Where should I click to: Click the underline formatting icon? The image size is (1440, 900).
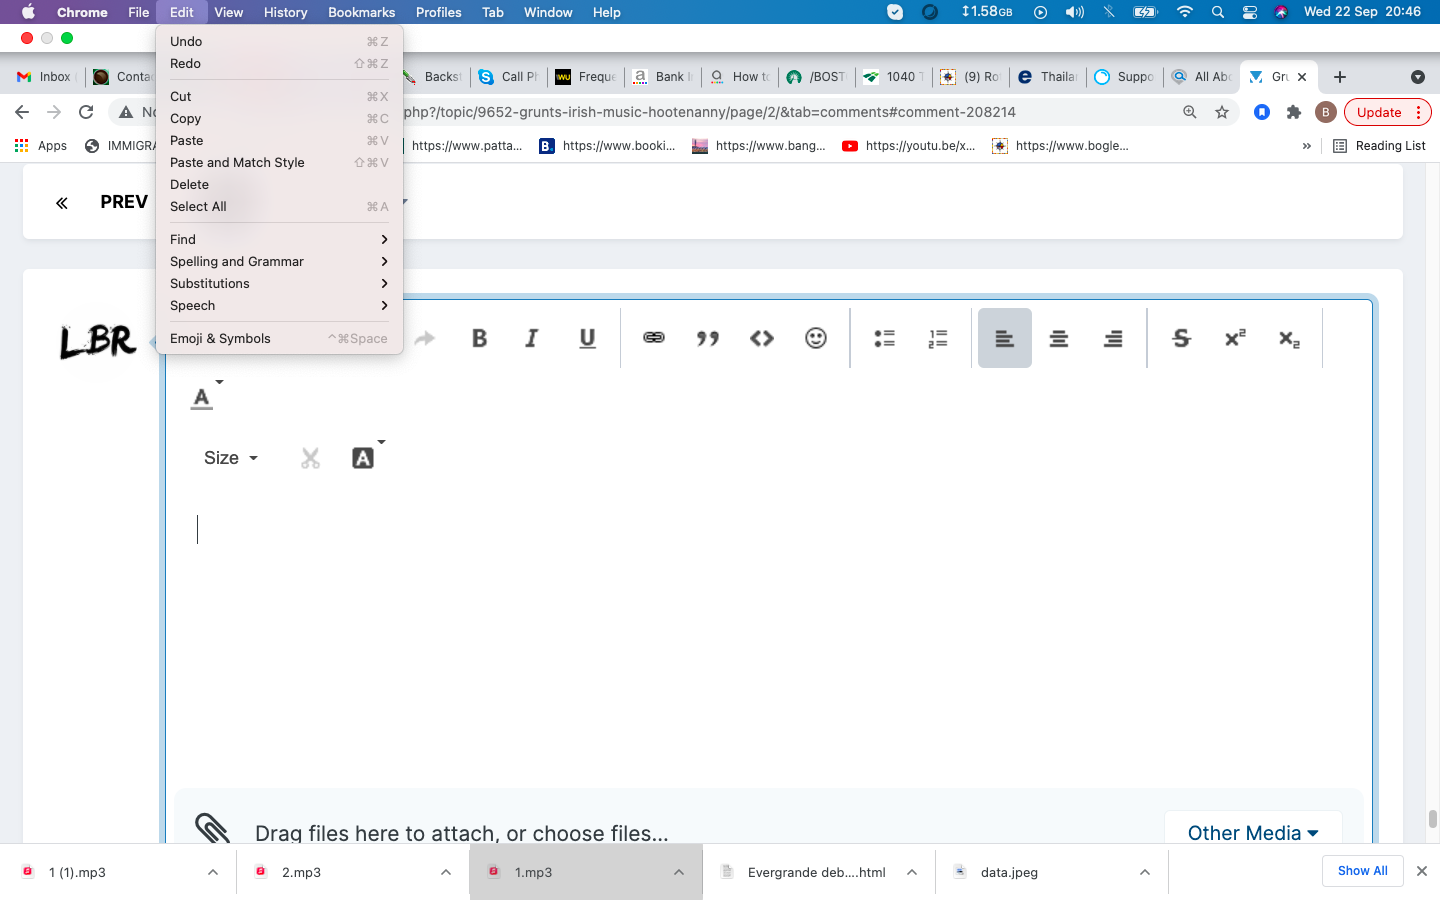[587, 338]
